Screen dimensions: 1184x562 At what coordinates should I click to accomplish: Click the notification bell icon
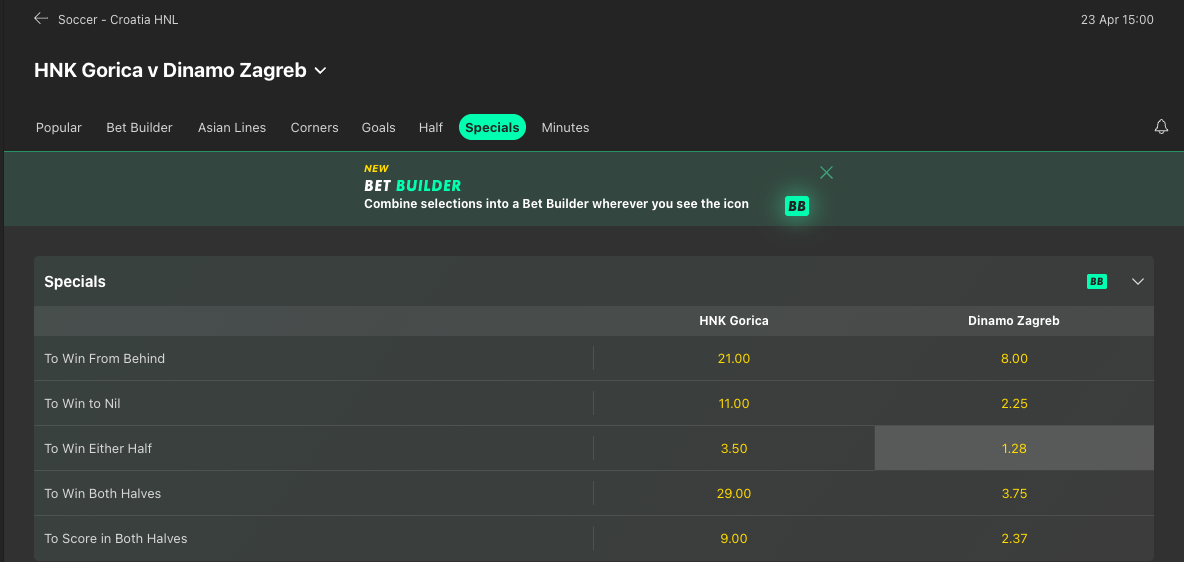pyautogui.click(x=1161, y=127)
